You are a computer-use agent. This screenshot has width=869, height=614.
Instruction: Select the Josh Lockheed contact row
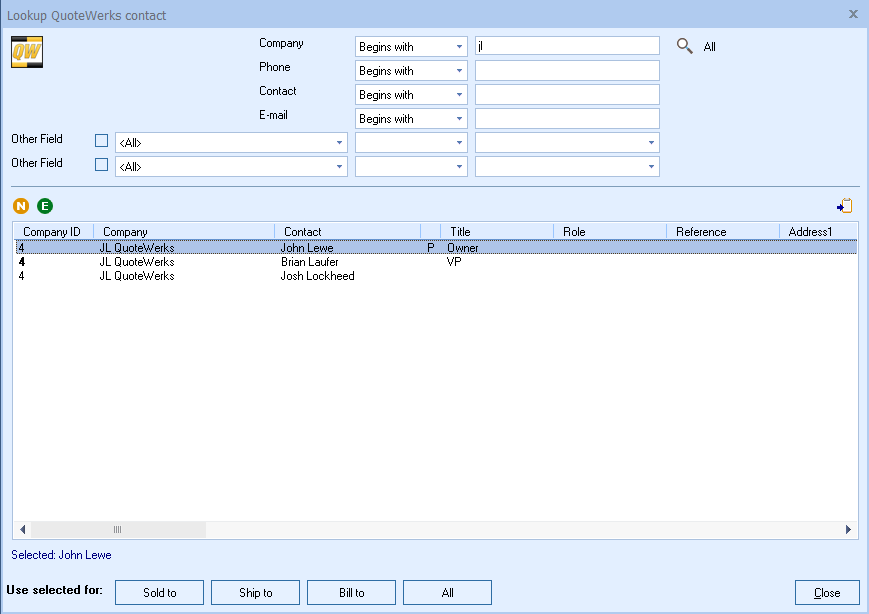coord(436,275)
